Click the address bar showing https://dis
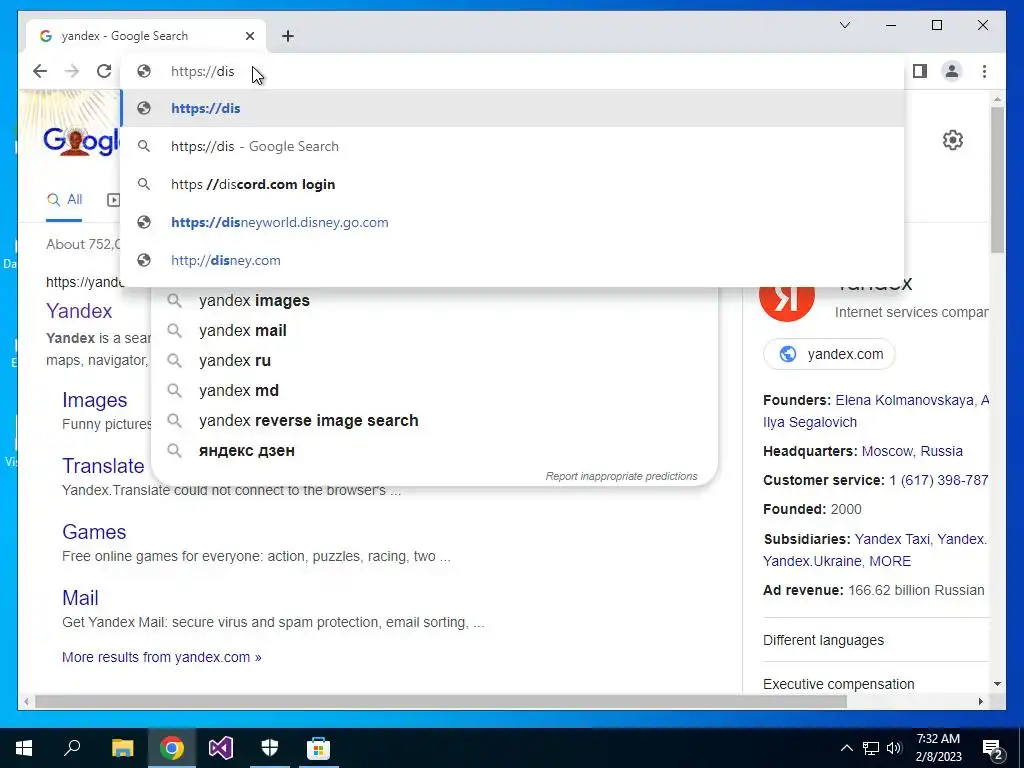The height and width of the screenshot is (768, 1024). pyautogui.click(x=513, y=71)
